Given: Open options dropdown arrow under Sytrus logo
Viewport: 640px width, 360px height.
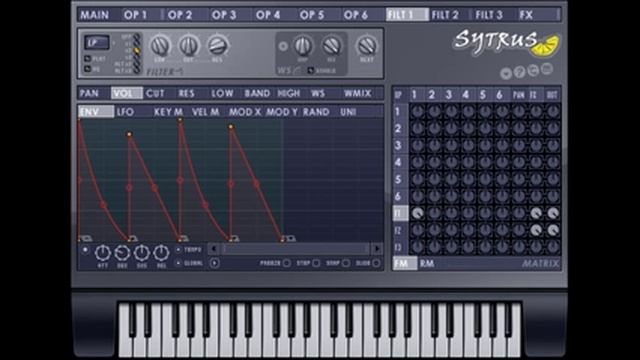Looking at the screenshot, I should pos(506,74).
